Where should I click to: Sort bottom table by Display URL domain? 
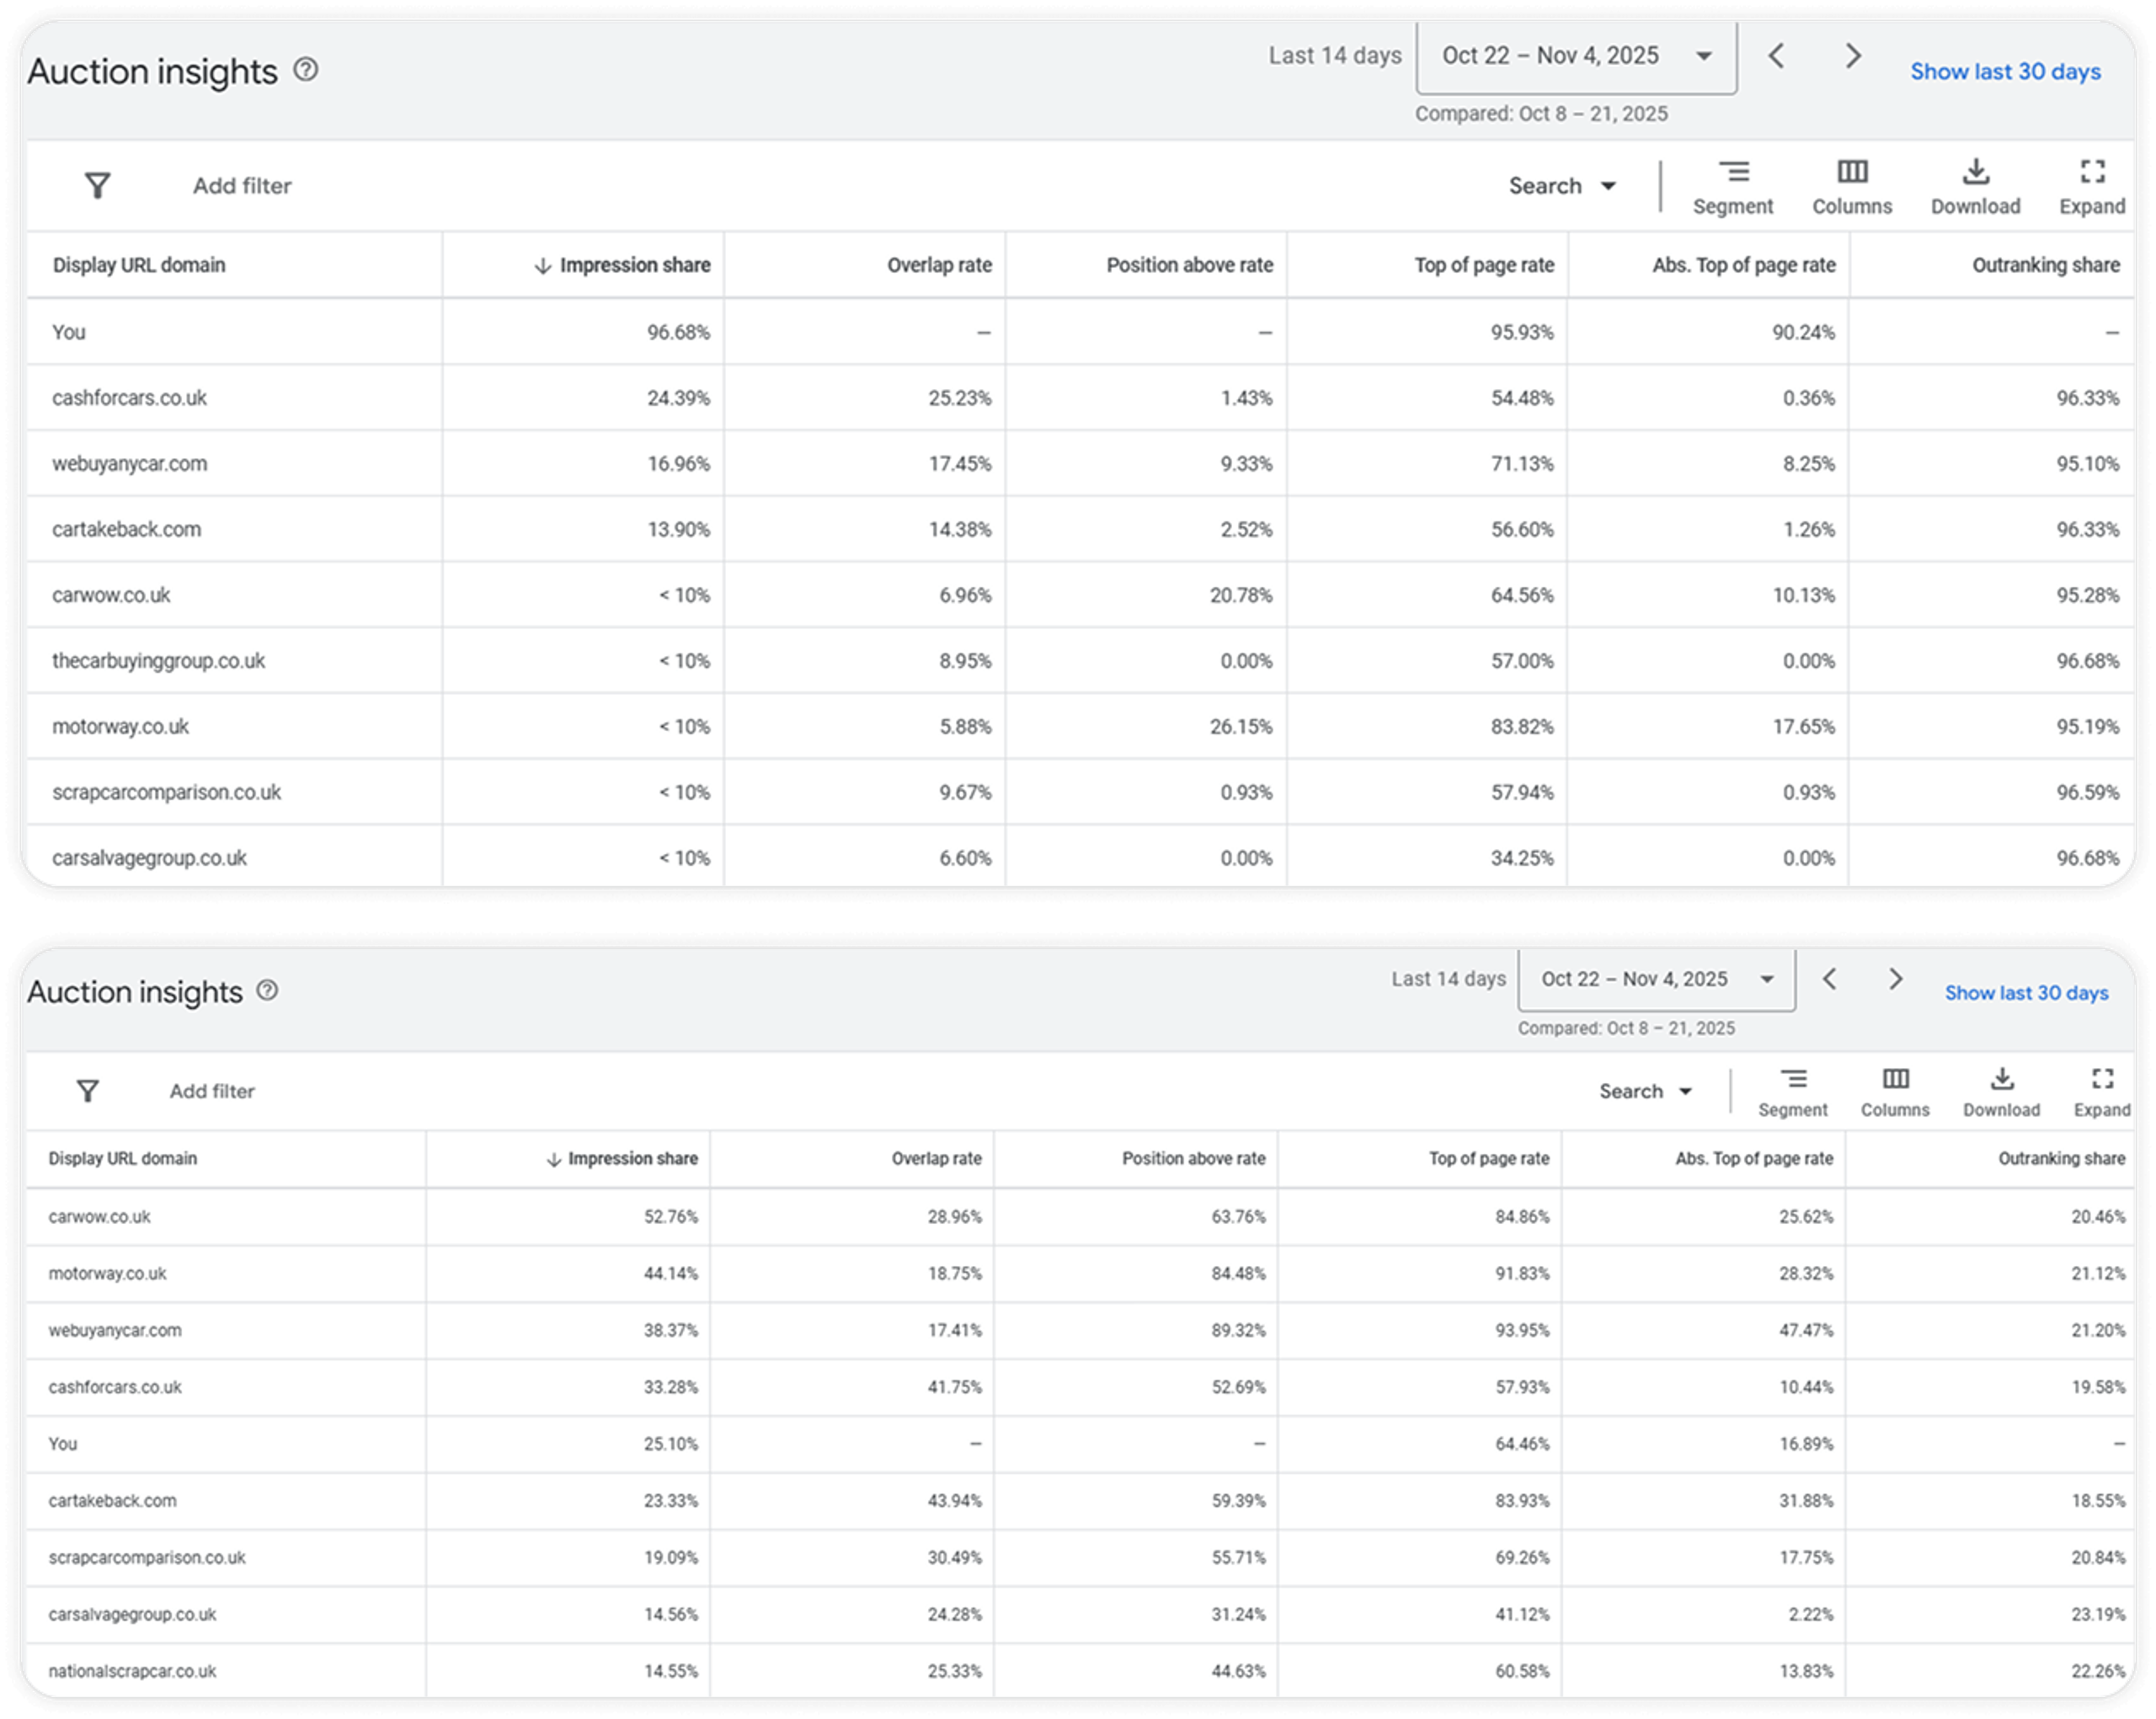pos(123,1159)
